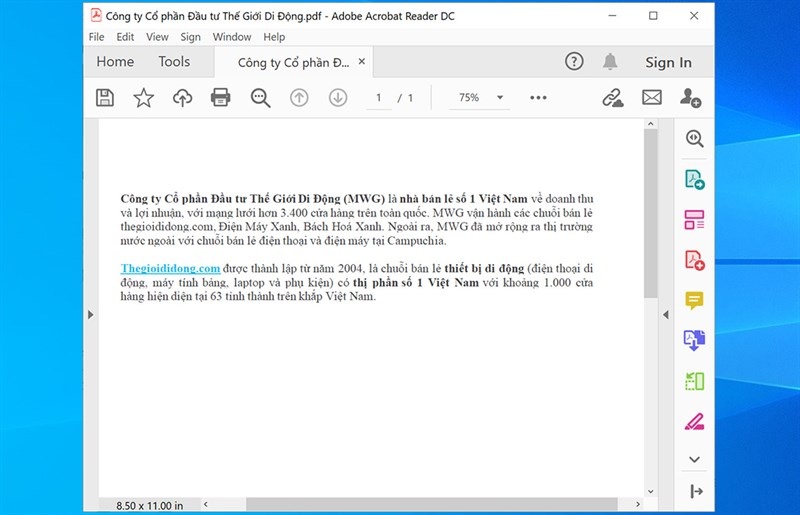Switch to the Tools tab
This screenshot has height=515, width=800.
[x=174, y=62]
